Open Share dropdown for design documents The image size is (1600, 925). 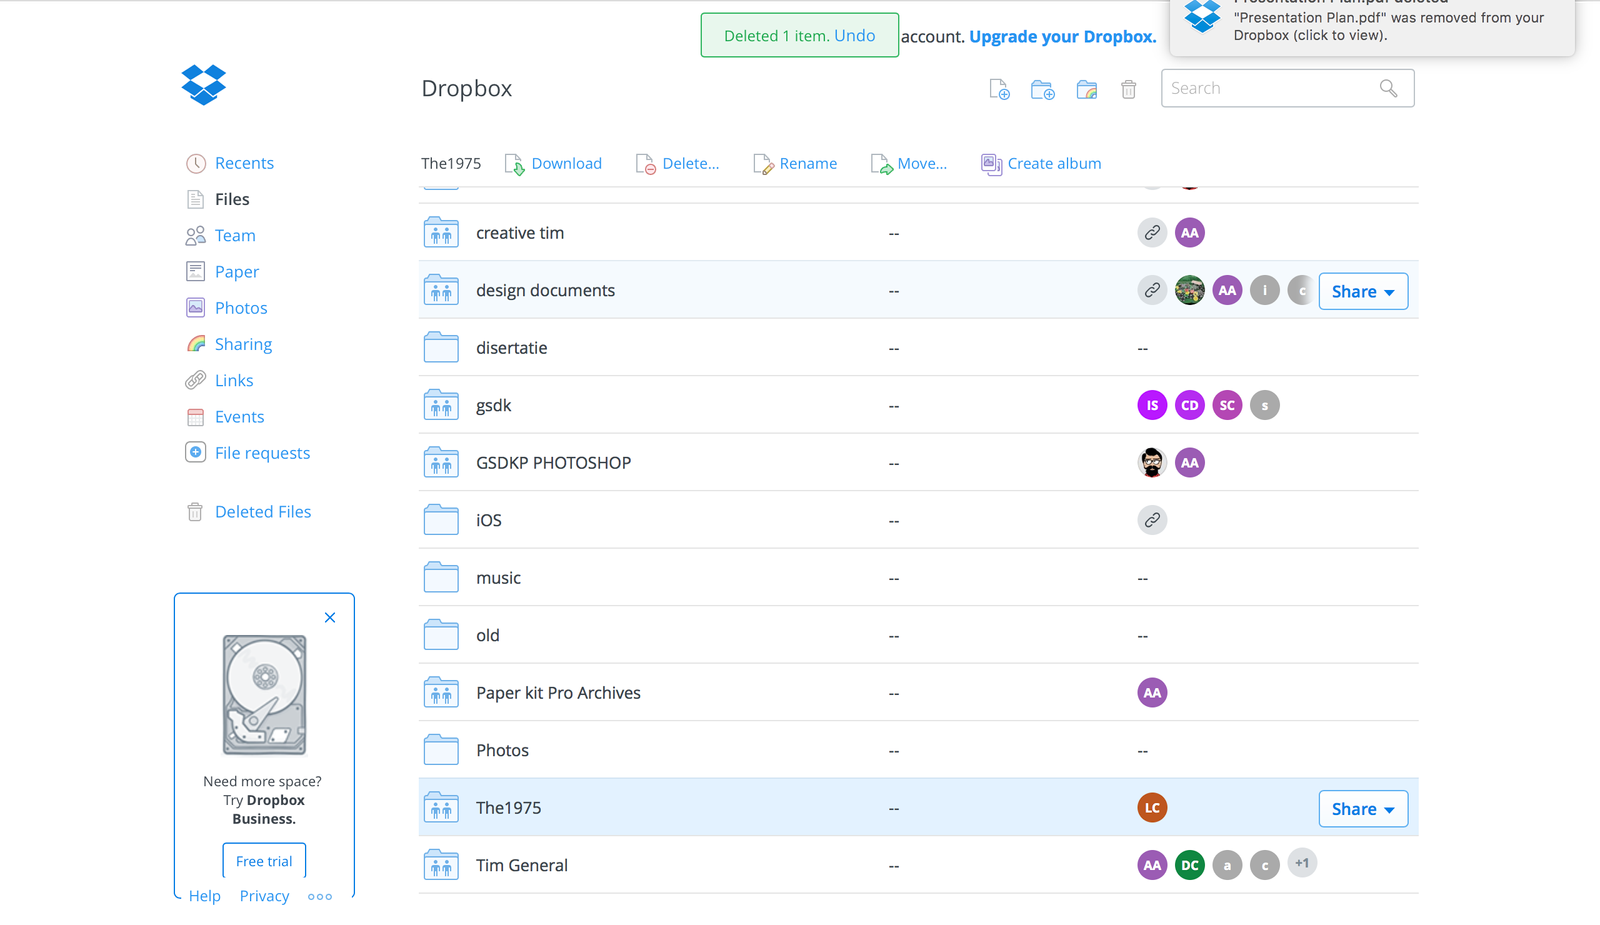pos(1362,292)
